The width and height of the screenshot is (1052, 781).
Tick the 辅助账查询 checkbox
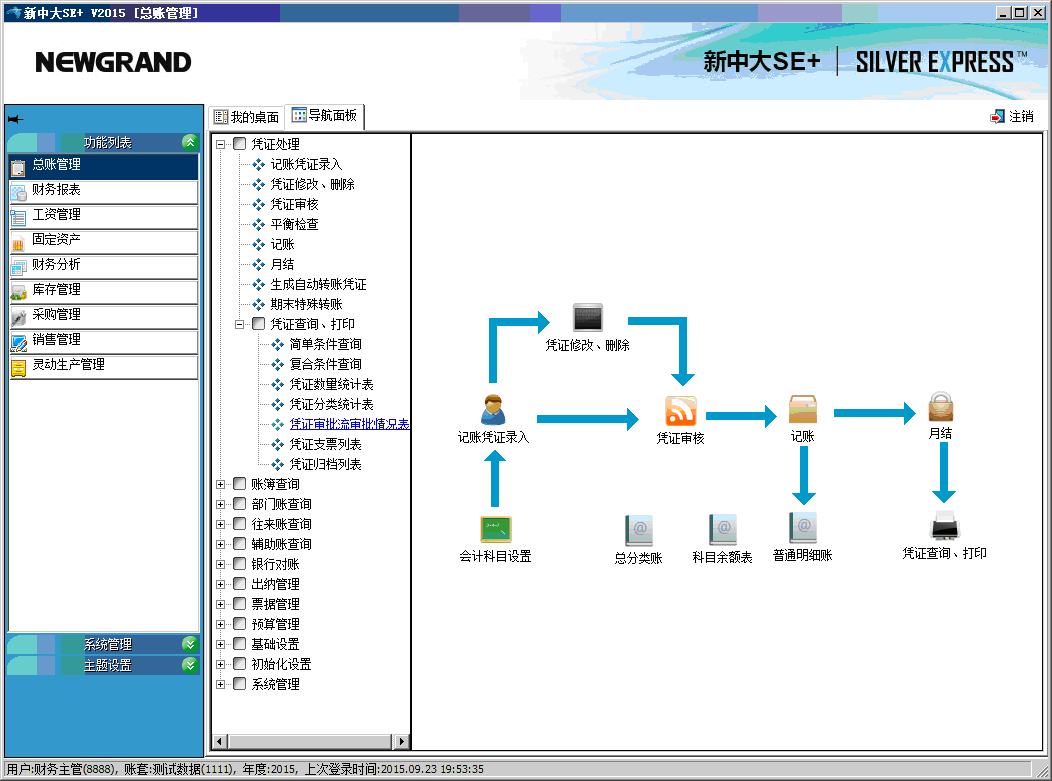coord(240,543)
